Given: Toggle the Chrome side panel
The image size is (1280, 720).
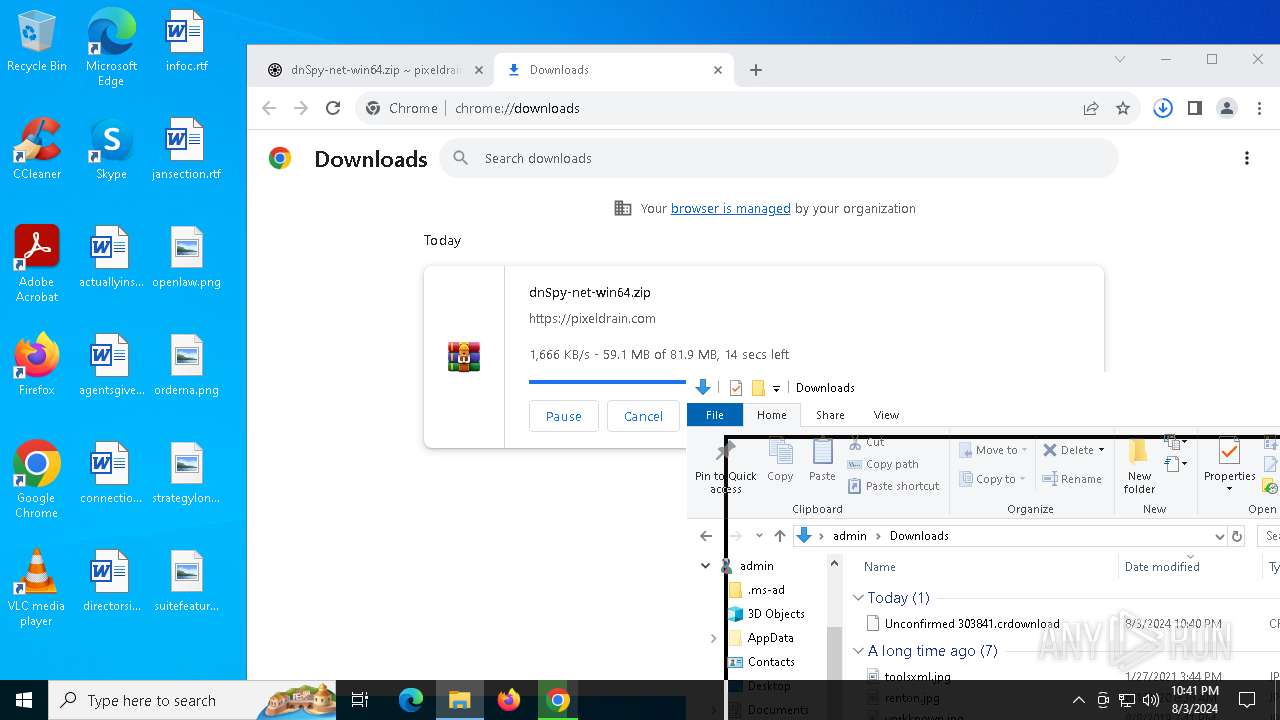Looking at the screenshot, I should (x=1194, y=108).
